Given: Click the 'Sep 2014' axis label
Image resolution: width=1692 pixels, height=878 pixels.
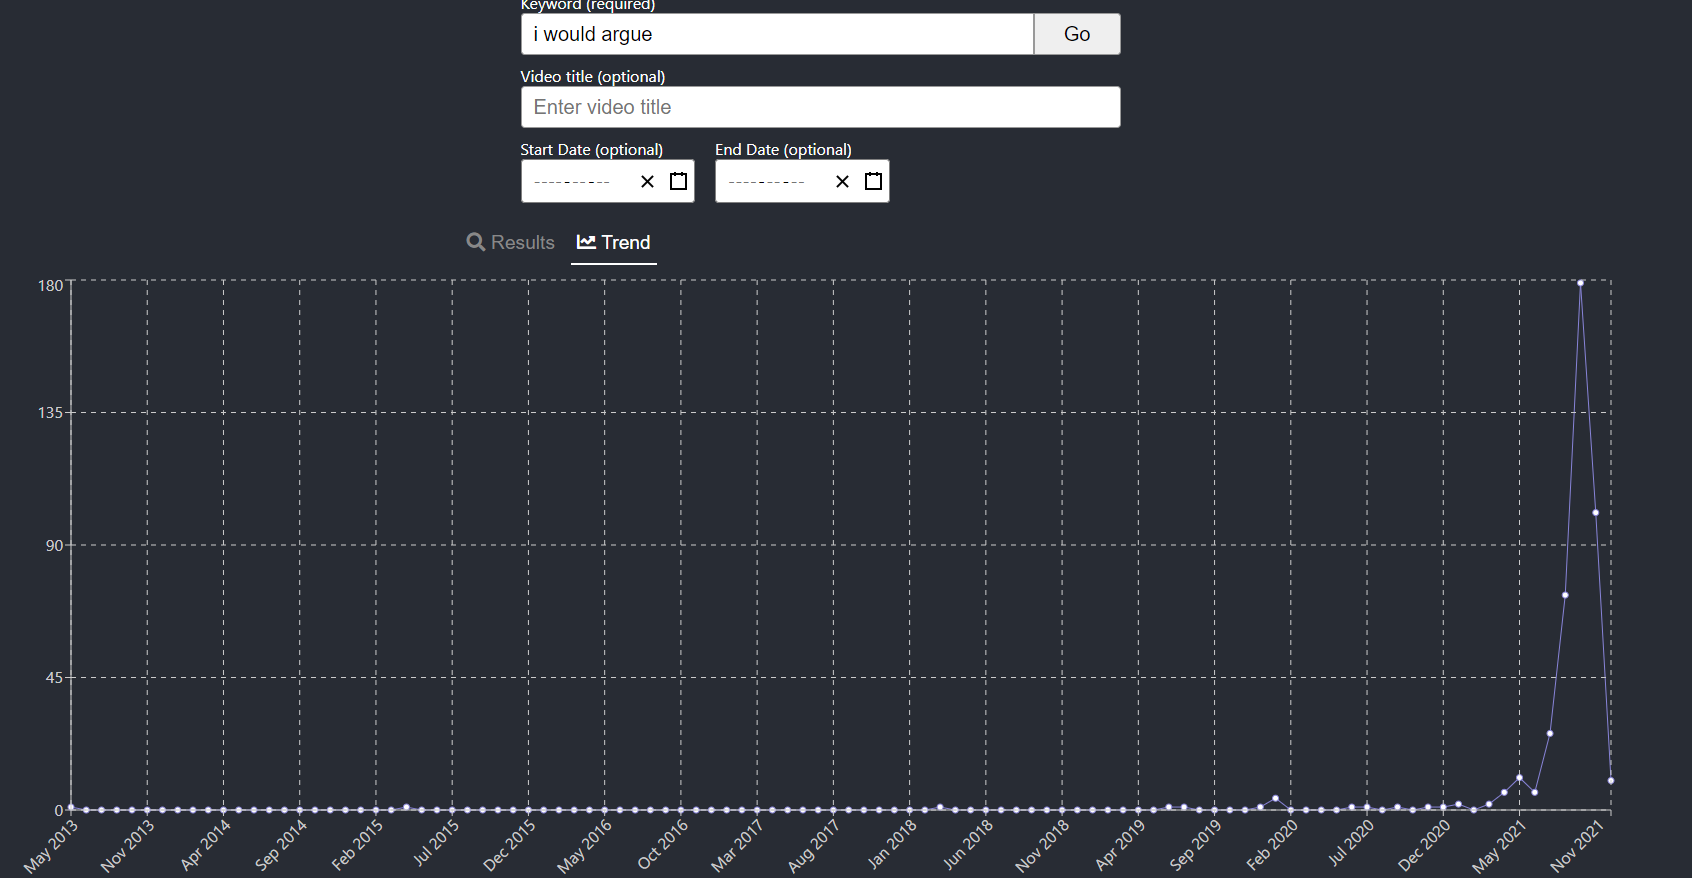Looking at the screenshot, I should [281, 845].
